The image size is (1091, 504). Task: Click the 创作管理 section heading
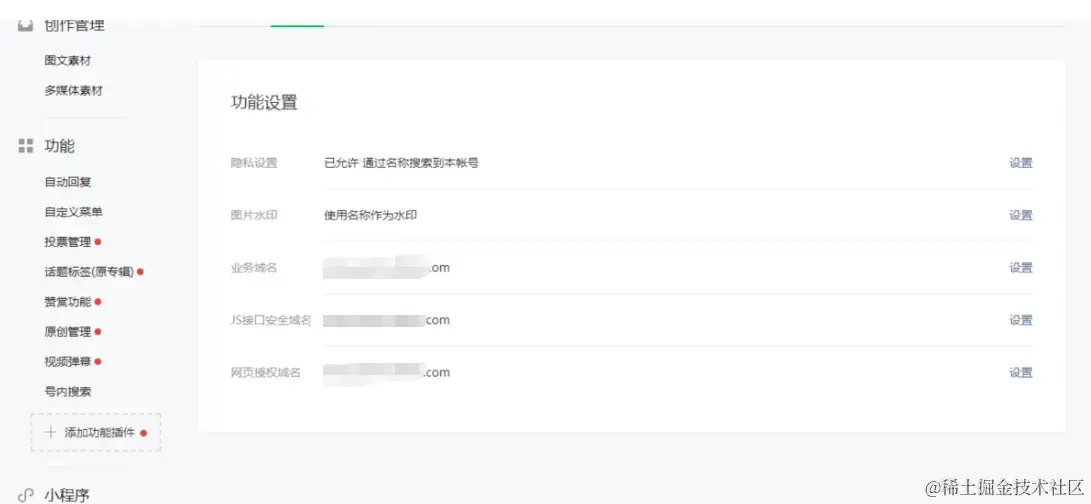pyautogui.click(x=74, y=26)
